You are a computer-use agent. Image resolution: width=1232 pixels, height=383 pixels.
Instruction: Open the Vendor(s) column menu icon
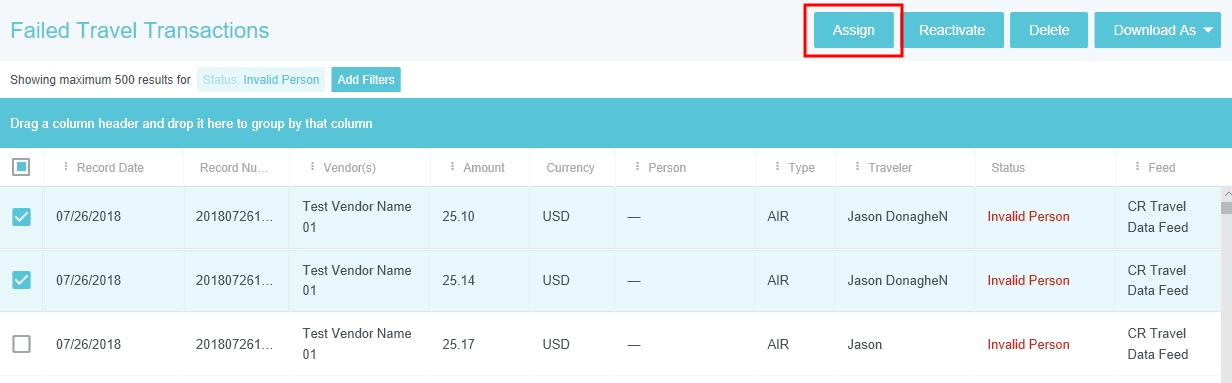(312, 167)
